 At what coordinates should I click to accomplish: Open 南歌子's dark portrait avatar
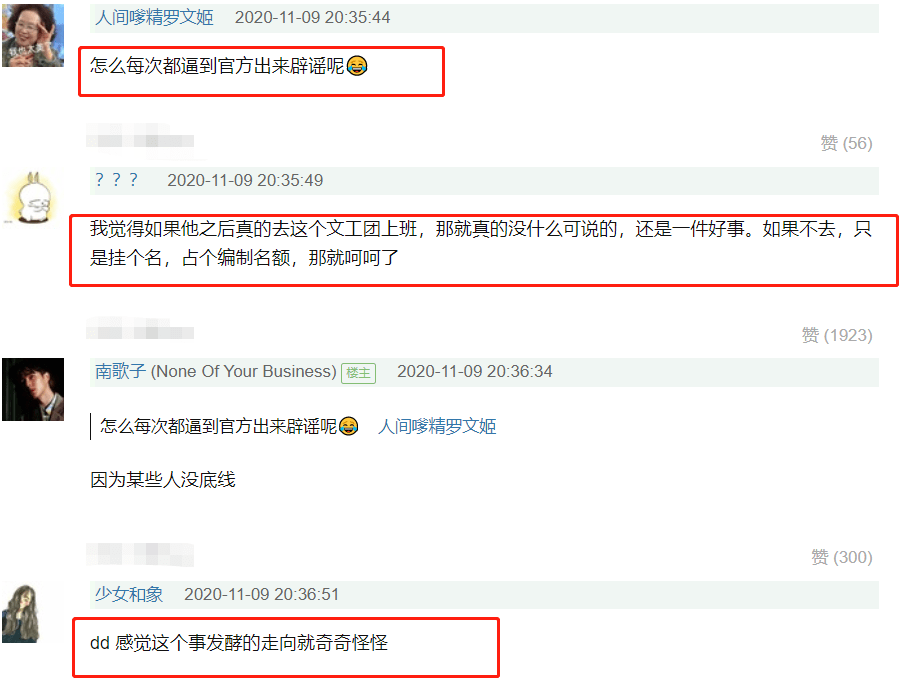pyautogui.click(x=33, y=389)
